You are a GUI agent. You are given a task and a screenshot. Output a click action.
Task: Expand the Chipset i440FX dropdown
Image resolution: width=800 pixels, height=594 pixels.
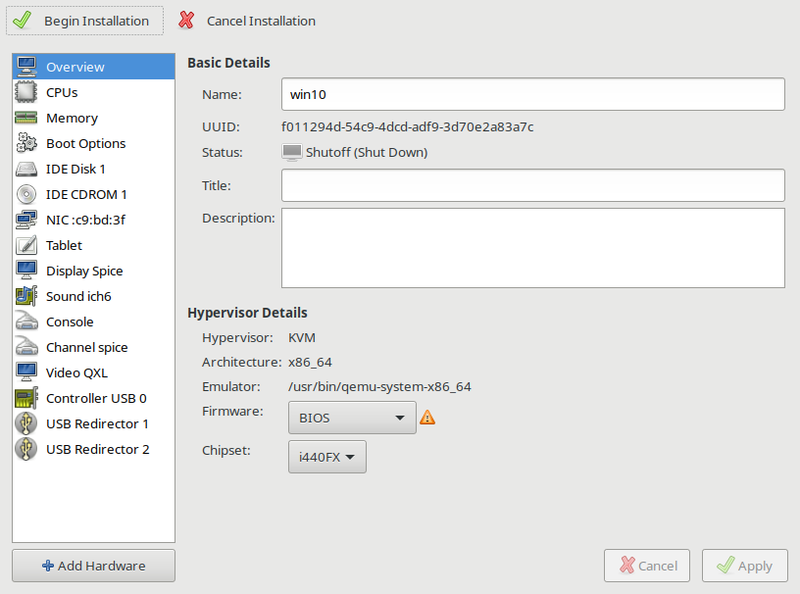tap(327, 456)
